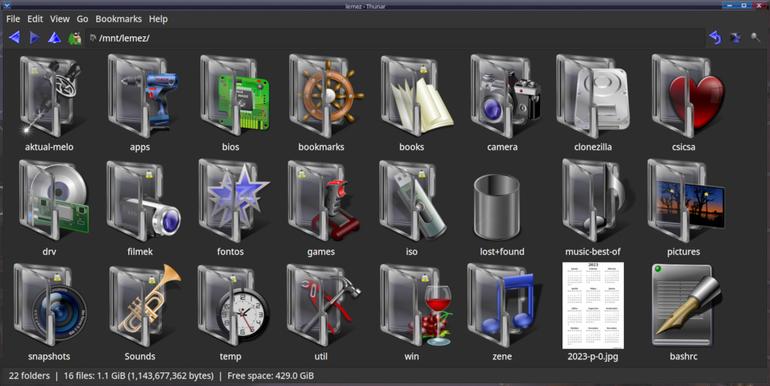Open the File menu
The height and width of the screenshot is (386, 770).
(13, 19)
